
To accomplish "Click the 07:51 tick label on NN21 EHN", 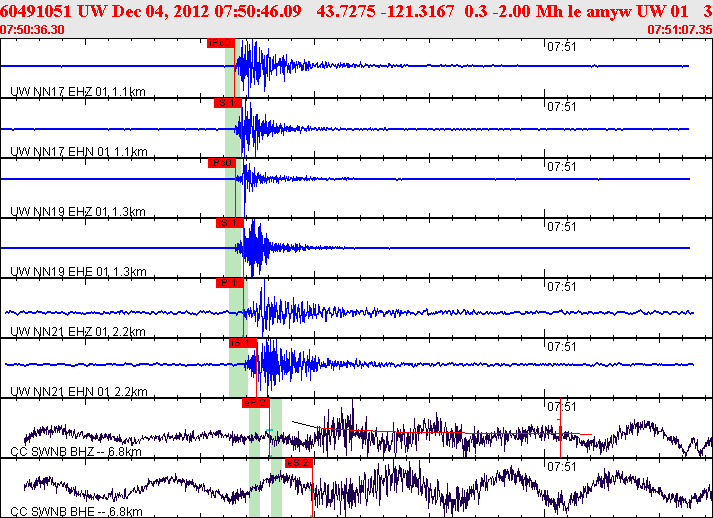I will (x=562, y=347).
